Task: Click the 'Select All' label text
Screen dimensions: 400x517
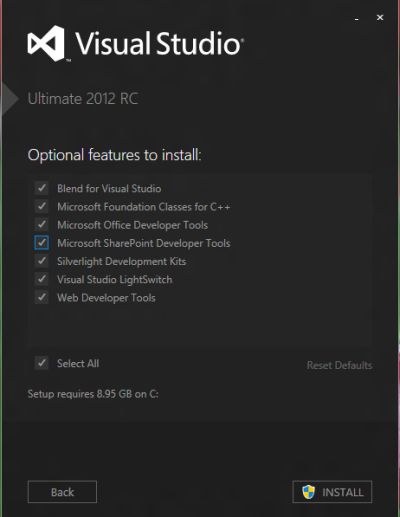Action: pos(78,363)
